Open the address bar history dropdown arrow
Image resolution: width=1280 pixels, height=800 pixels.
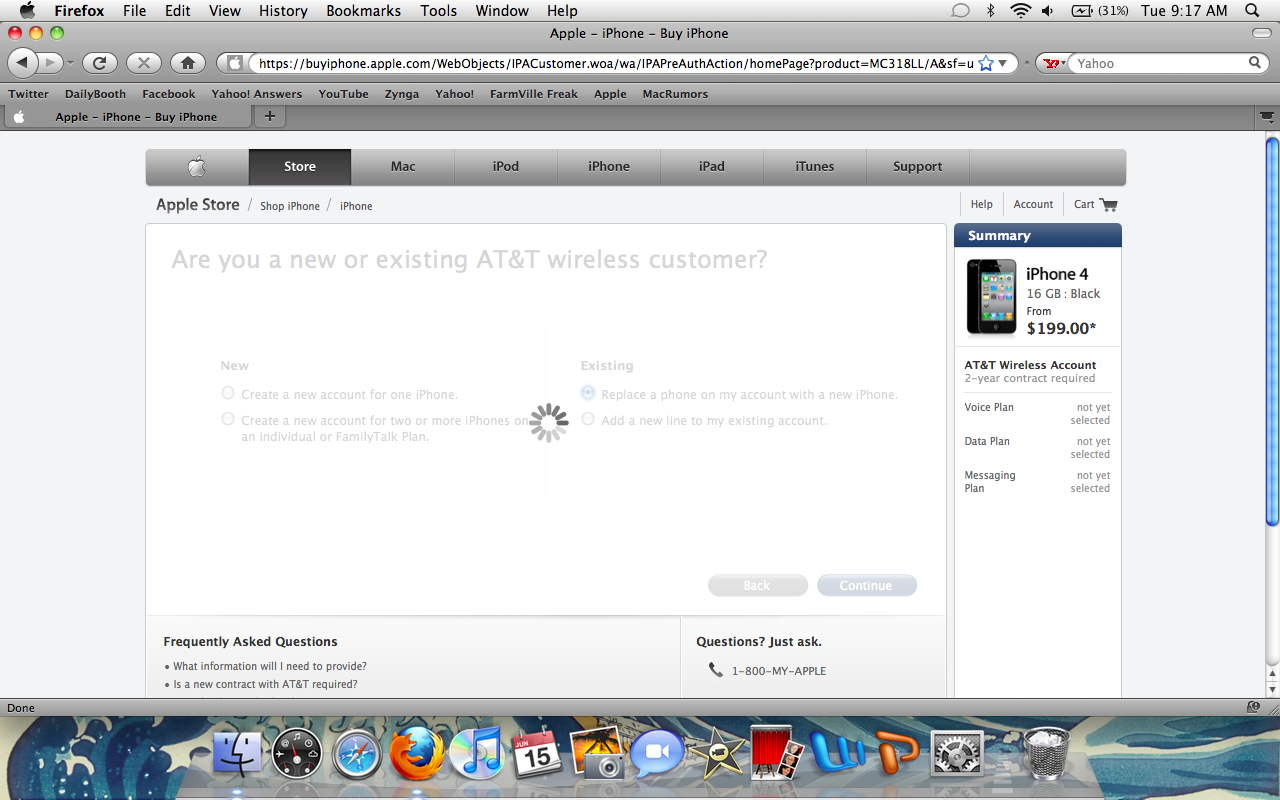pyautogui.click(x=1005, y=63)
